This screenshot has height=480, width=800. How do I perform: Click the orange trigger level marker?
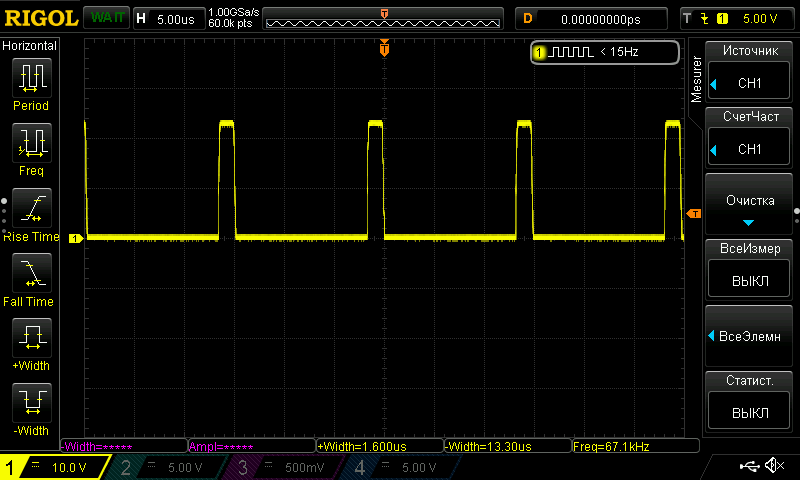(693, 214)
